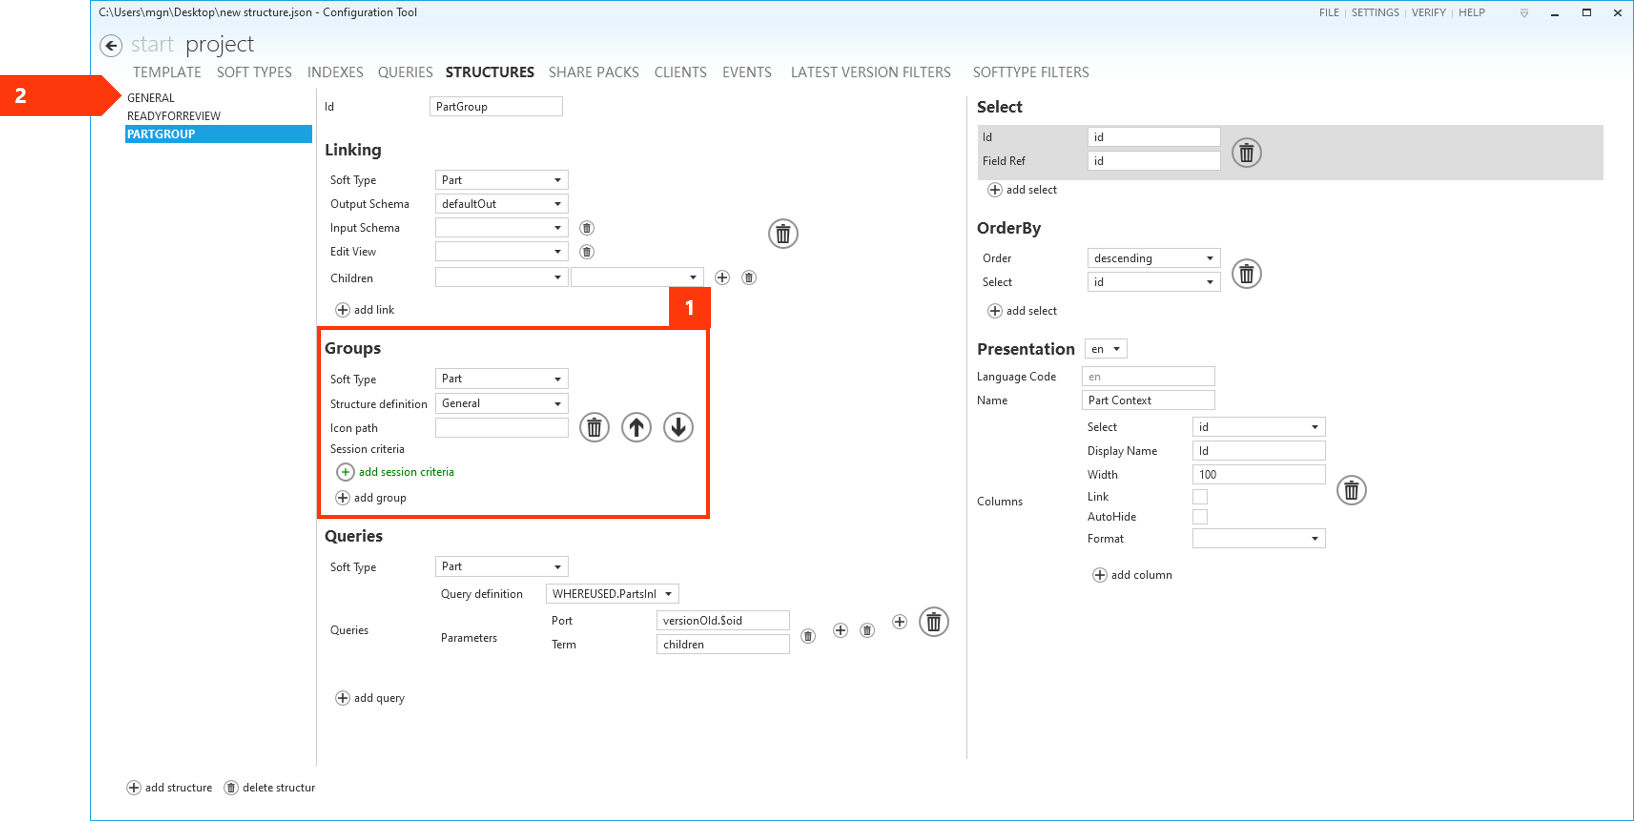The width and height of the screenshot is (1634, 821).
Task: Switch to the SHARE PACKS tab
Action: pos(593,72)
